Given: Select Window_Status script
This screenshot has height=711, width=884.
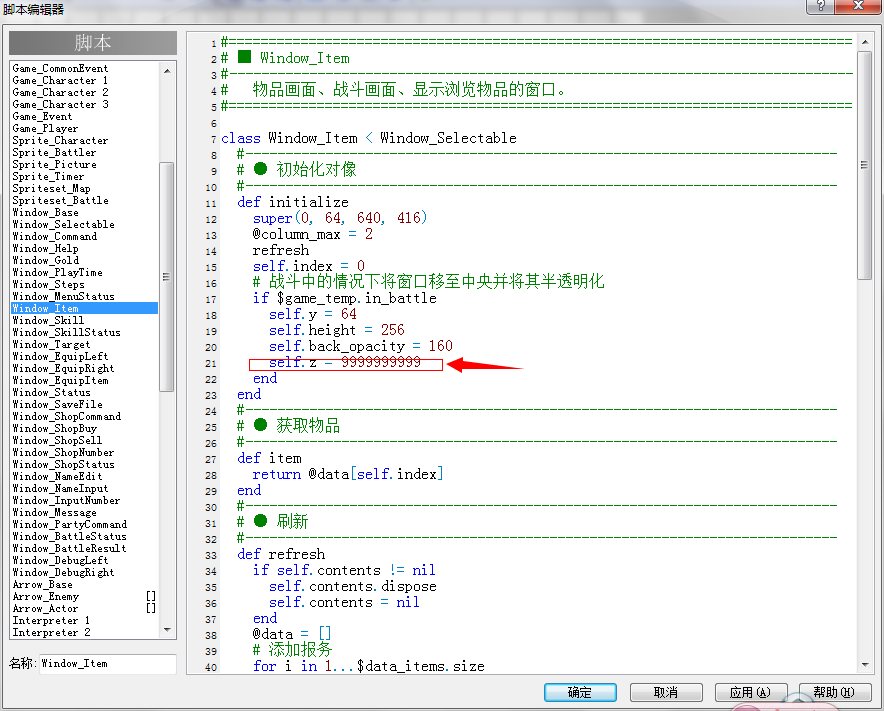Looking at the screenshot, I should 51,392.
